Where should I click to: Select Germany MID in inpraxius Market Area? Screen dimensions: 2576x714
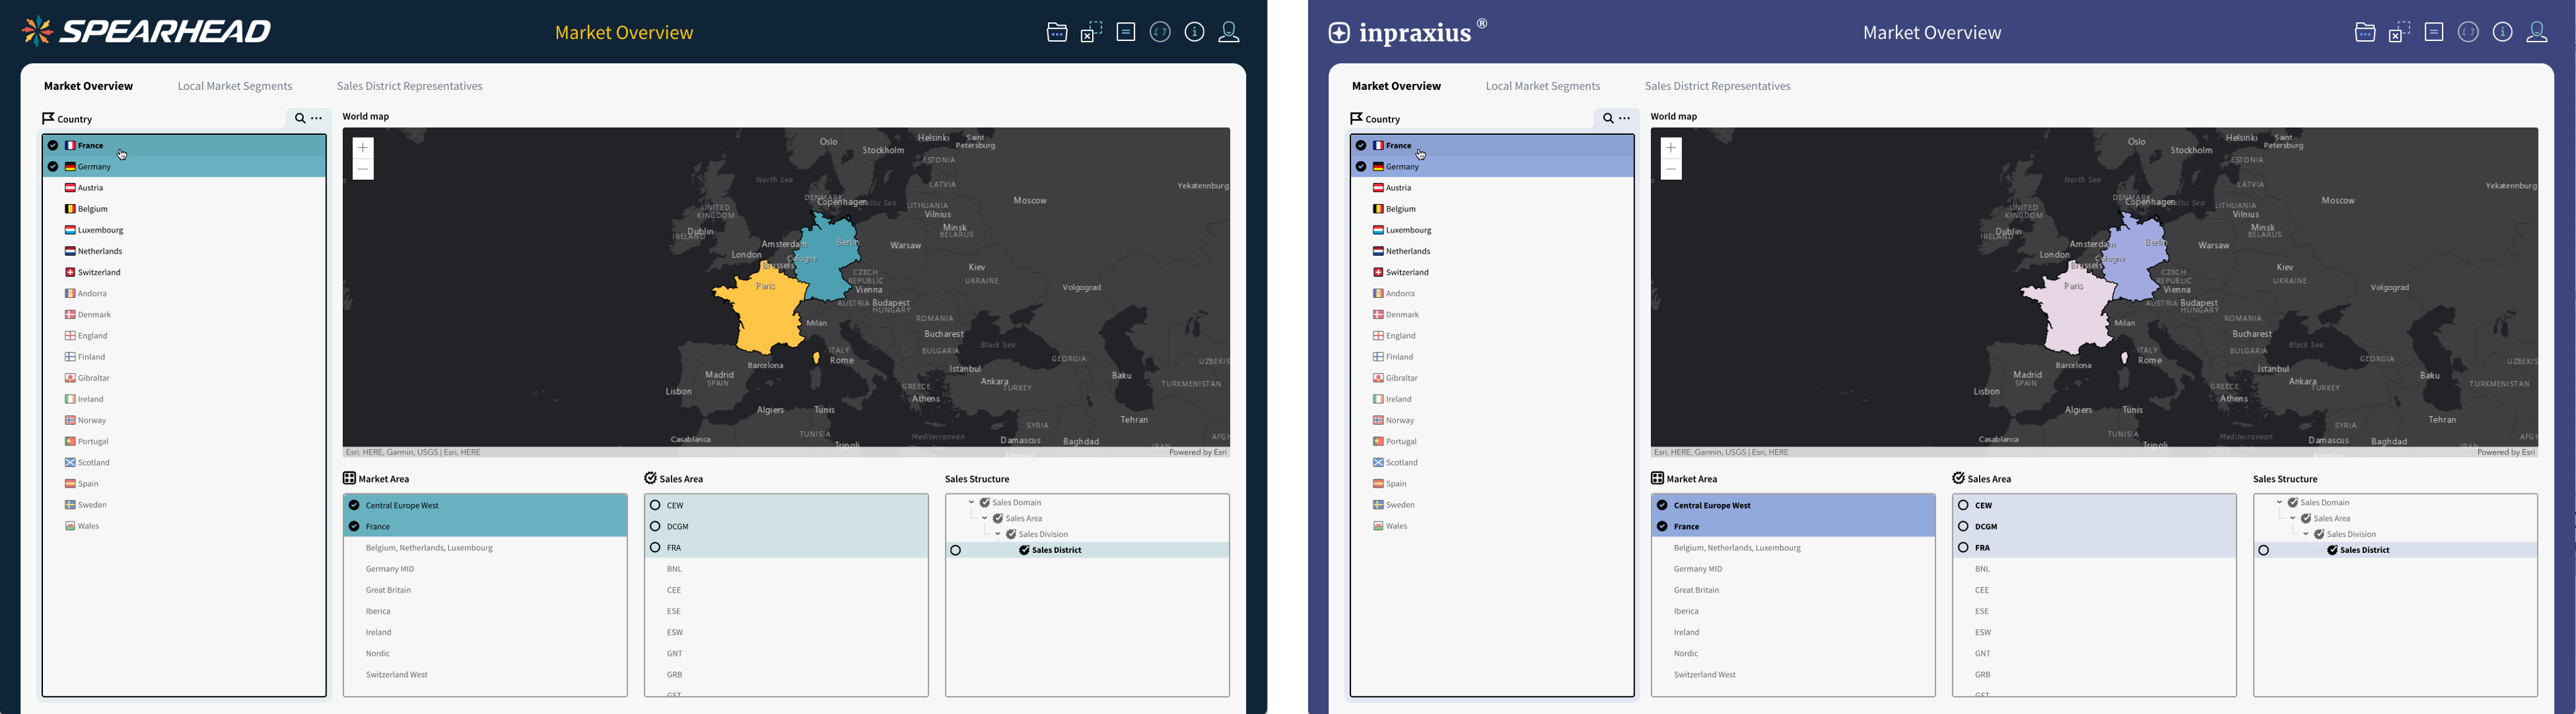pos(1697,569)
